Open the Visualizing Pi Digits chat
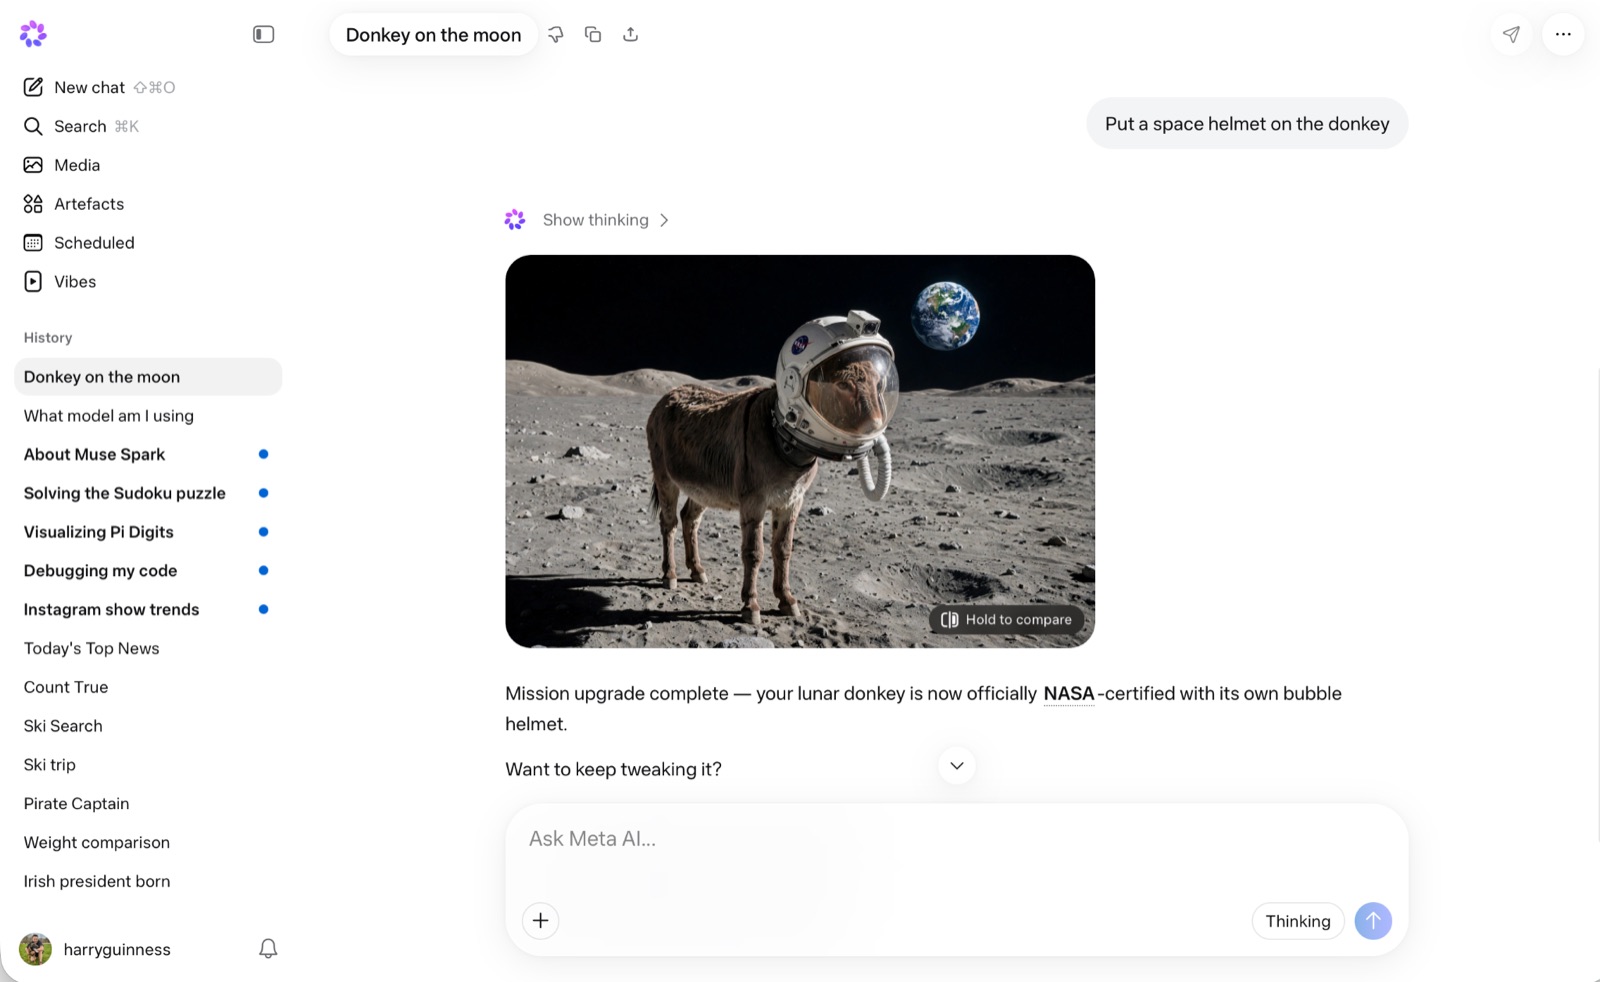The height and width of the screenshot is (982, 1600). tap(148, 532)
